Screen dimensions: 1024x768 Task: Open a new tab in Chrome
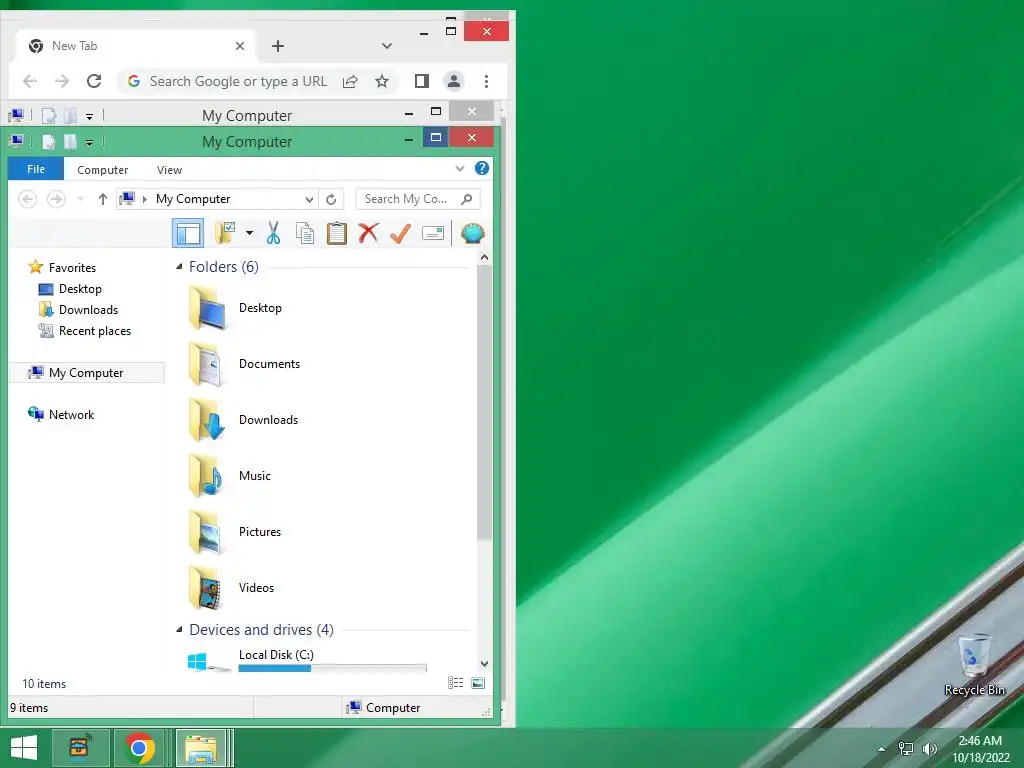click(278, 46)
